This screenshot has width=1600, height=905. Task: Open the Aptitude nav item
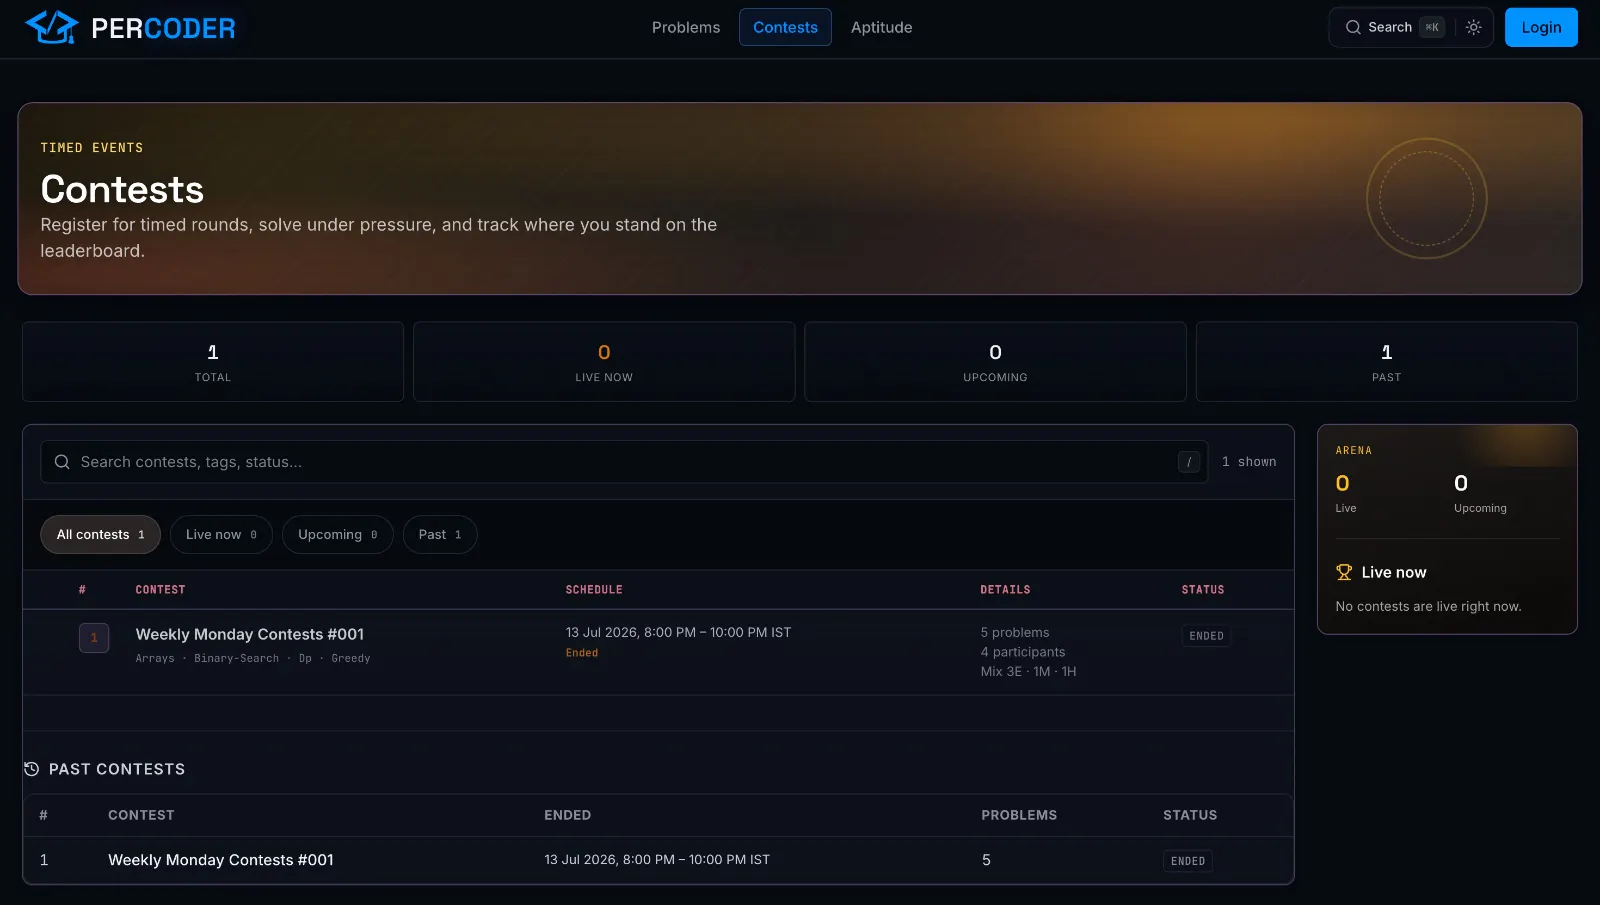click(x=881, y=27)
